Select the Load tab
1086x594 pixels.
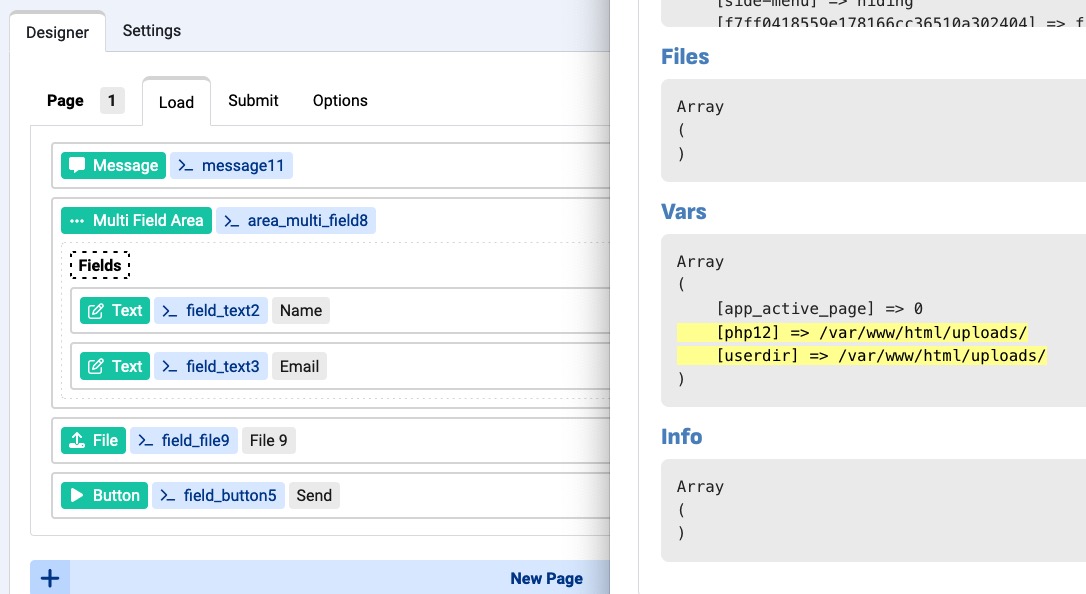[x=176, y=102]
